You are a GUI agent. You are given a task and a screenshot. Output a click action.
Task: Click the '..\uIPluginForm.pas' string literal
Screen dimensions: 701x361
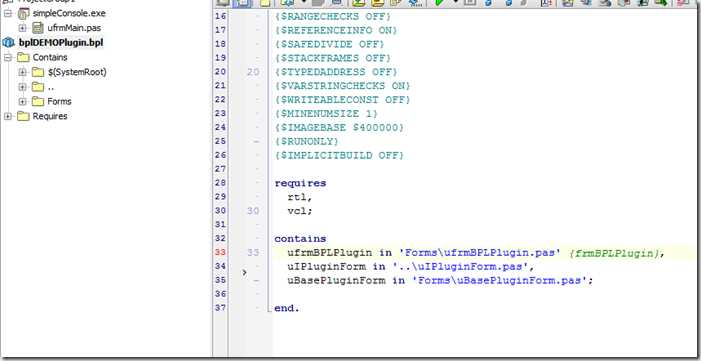(x=460, y=267)
